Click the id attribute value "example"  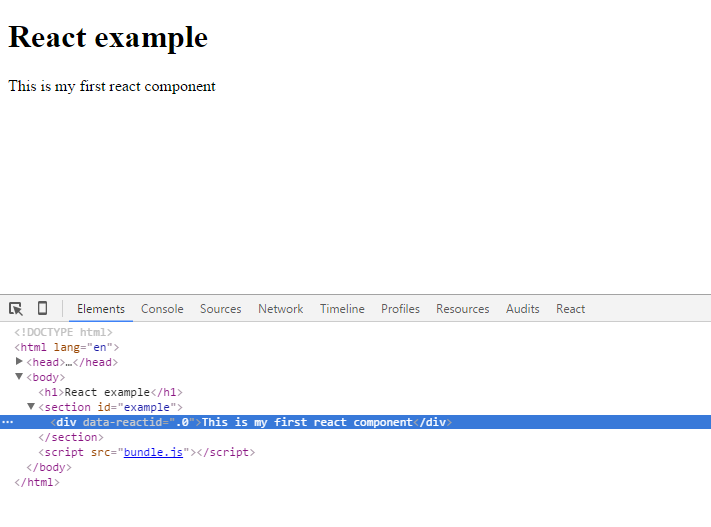146,407
